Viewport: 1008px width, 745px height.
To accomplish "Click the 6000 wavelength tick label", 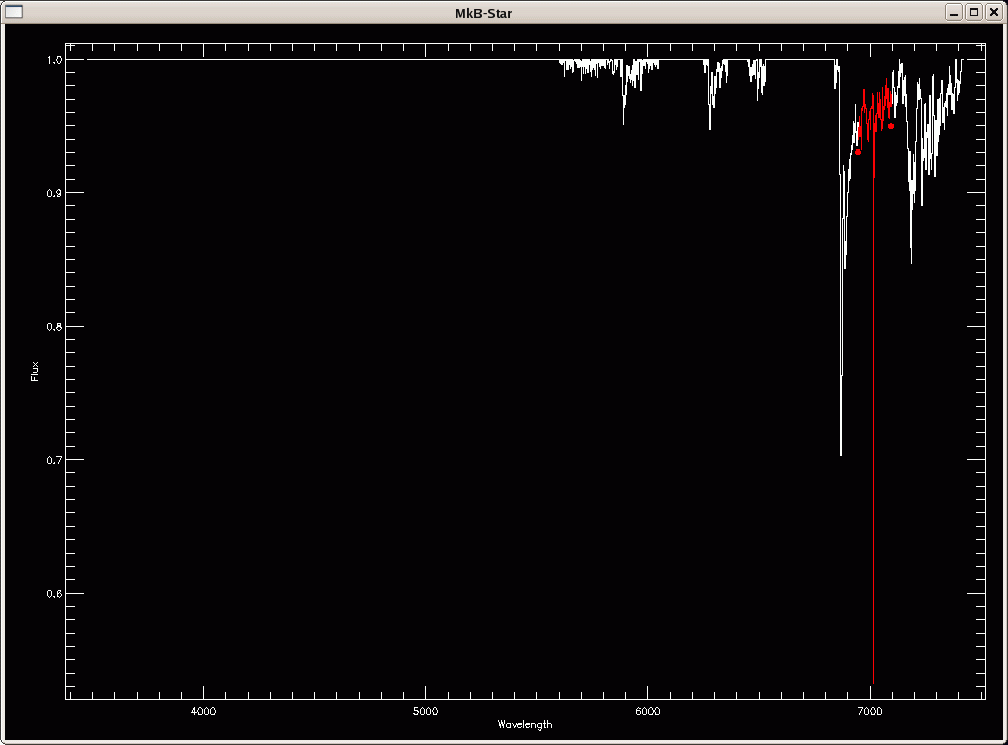I will [647, 711].
